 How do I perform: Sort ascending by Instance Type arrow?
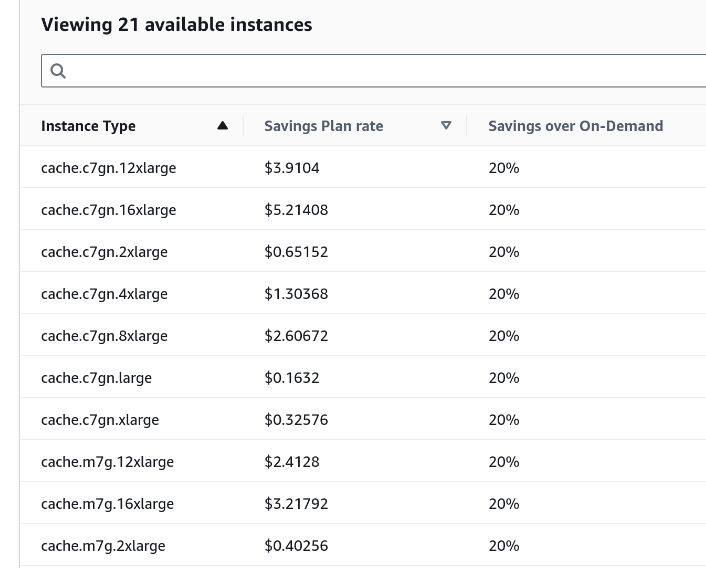coord(222,126)
